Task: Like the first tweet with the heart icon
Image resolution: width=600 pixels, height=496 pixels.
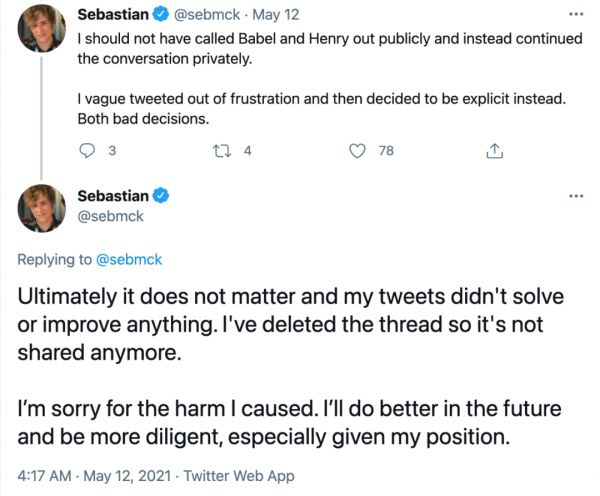Action: point(357,151)
